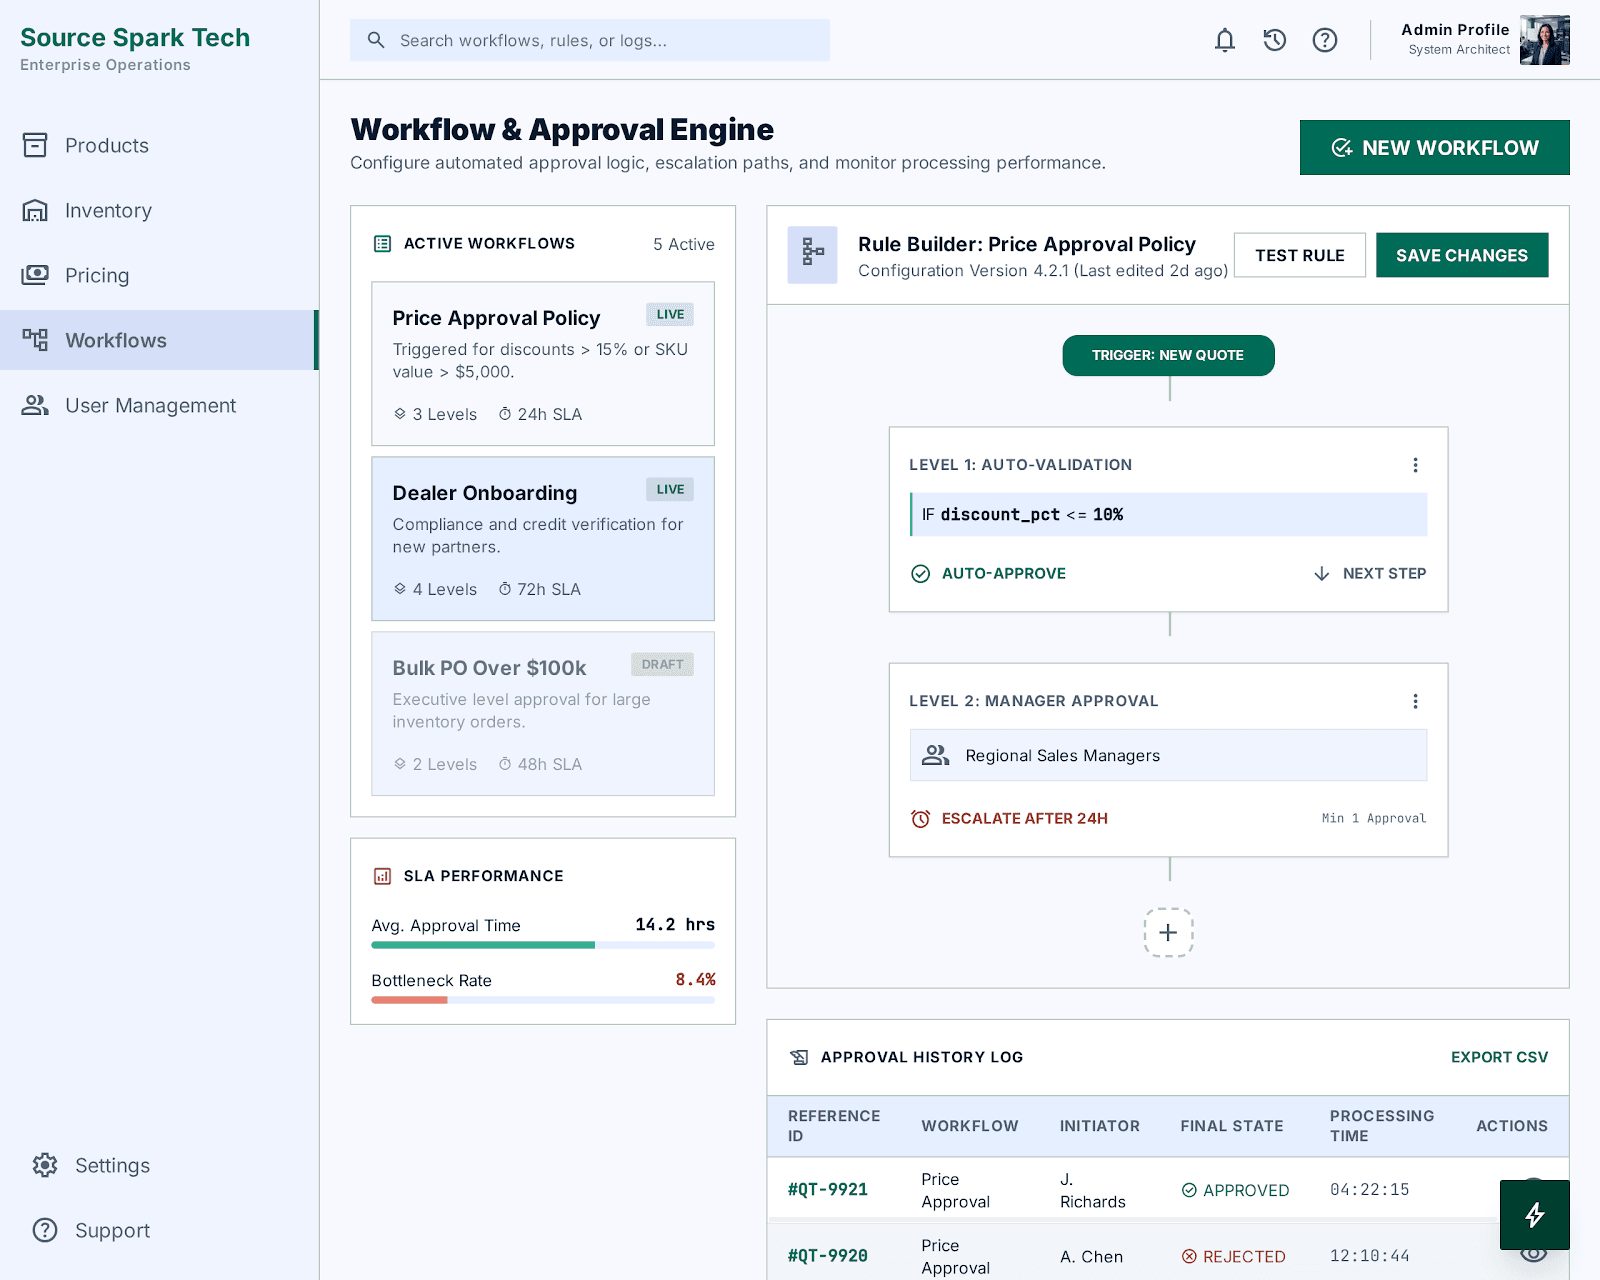This screenshot has height=1280, width=1600.
Task: Click the Active Workflows list icon
Action: (382, 244)
